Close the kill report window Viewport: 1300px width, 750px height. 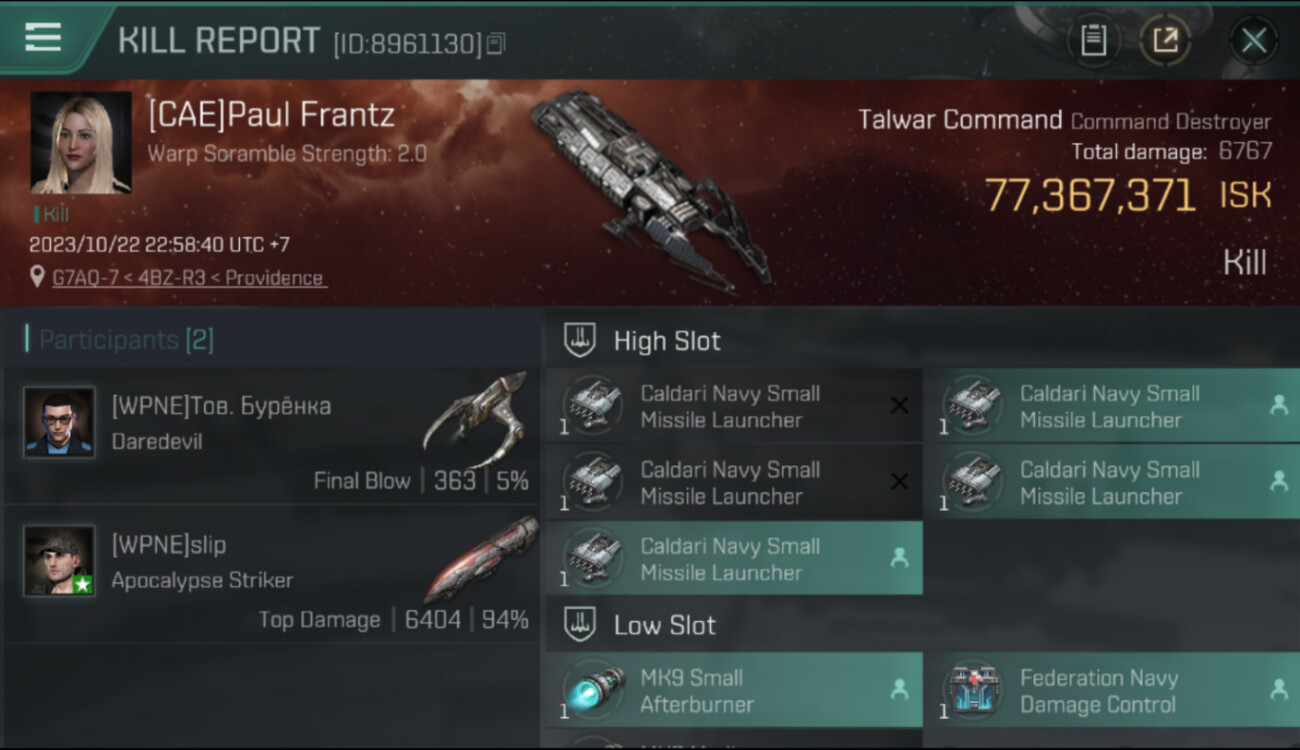point(1253,41)
